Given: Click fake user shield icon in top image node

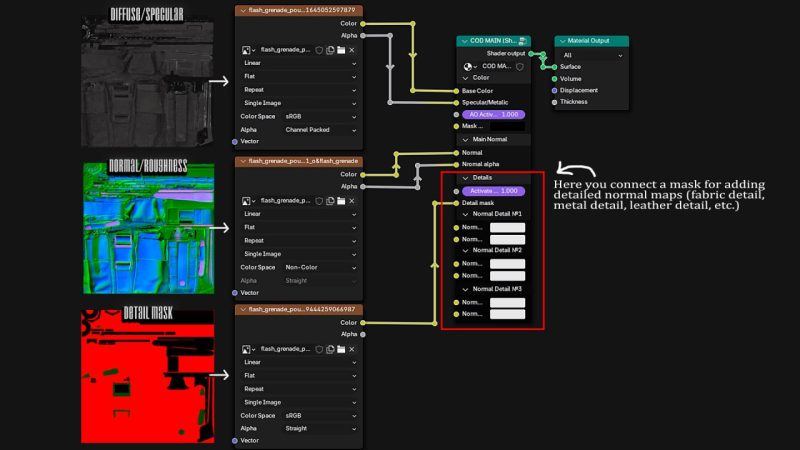Looking at the screenshot, I should tap(319, 49).
